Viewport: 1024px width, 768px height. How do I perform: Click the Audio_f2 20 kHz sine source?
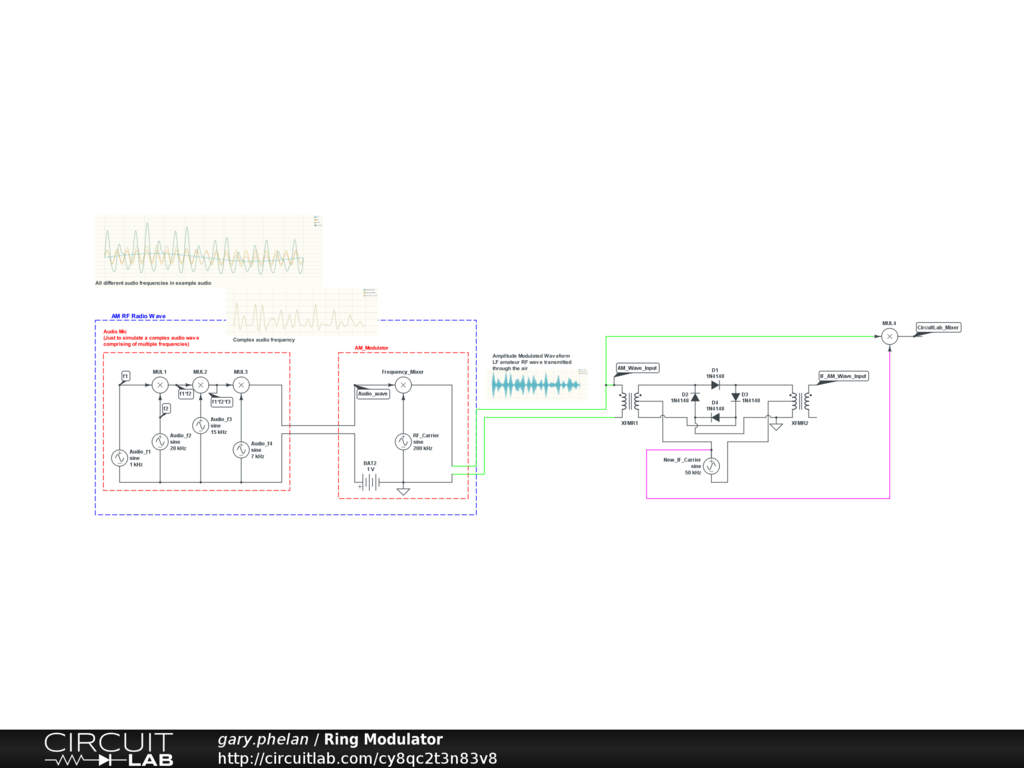[159, 441]
